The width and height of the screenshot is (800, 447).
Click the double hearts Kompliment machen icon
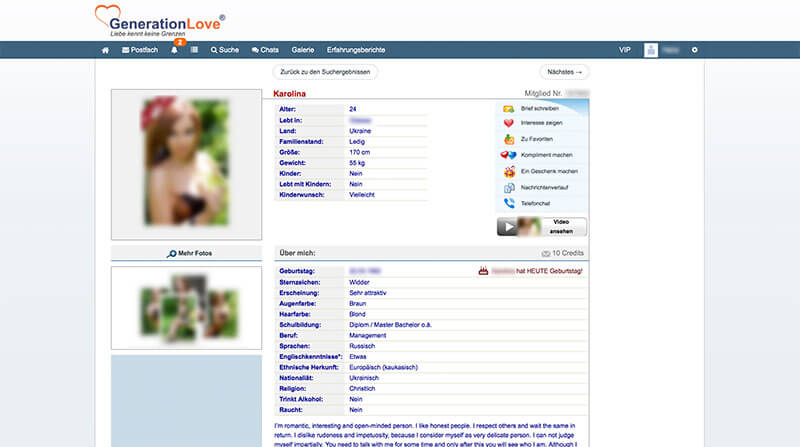(x=509, y=155)
